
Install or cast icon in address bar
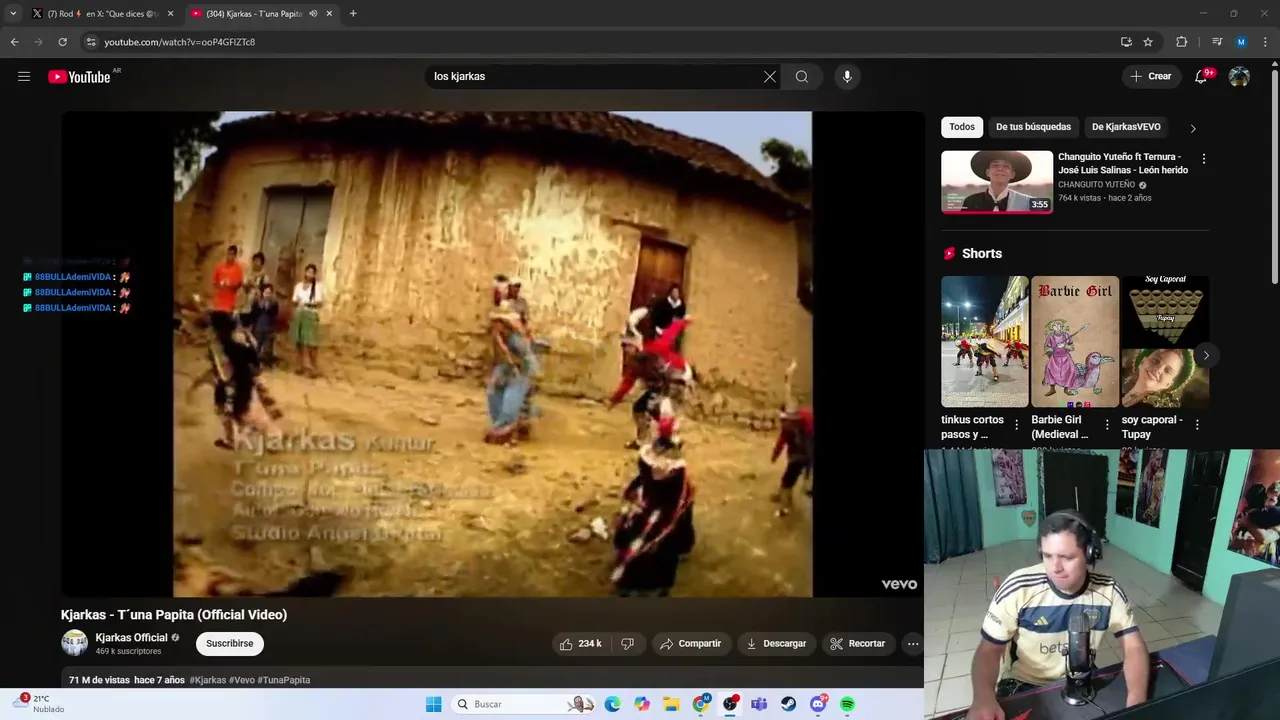(1126, 42)
